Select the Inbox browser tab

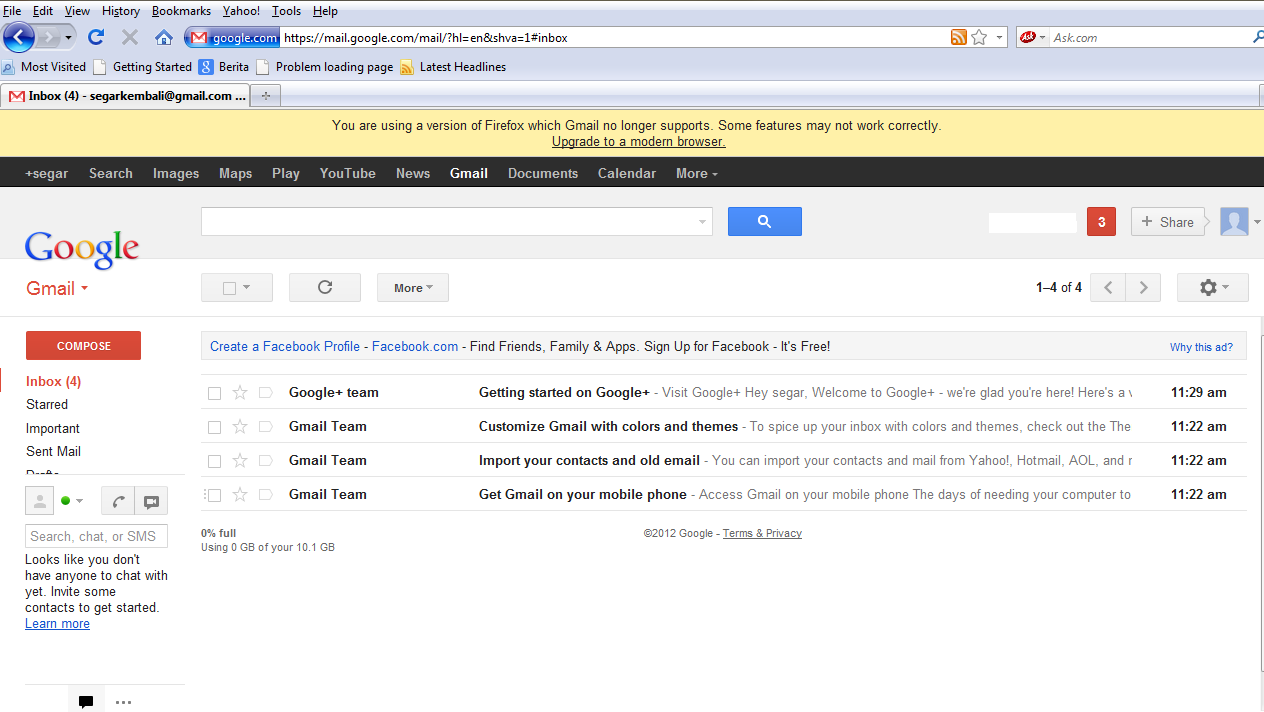point(126,96)
